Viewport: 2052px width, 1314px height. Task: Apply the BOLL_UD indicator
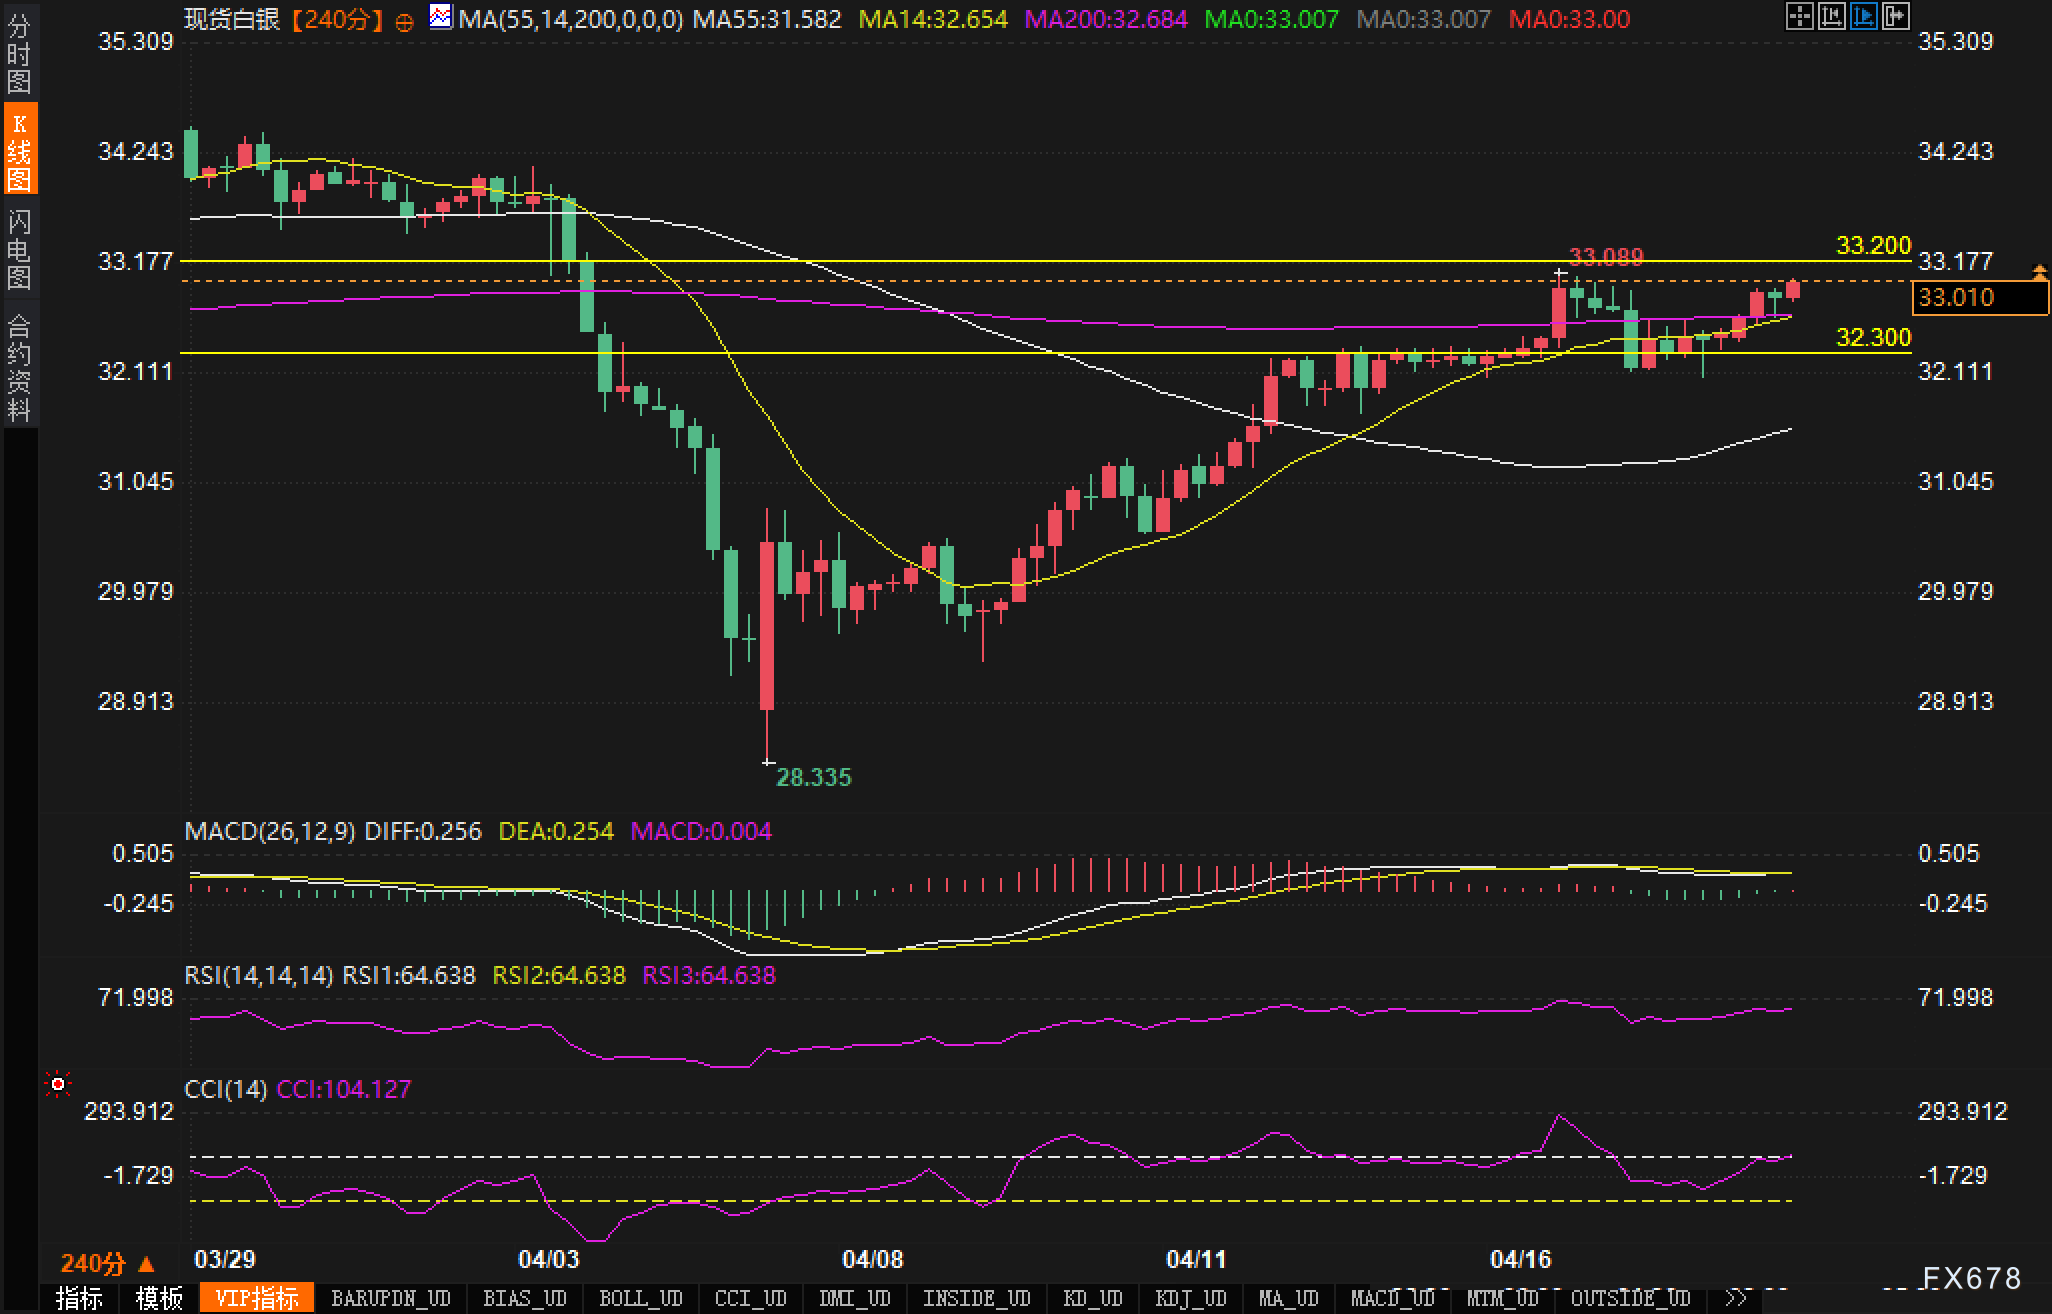[640, 1298]
